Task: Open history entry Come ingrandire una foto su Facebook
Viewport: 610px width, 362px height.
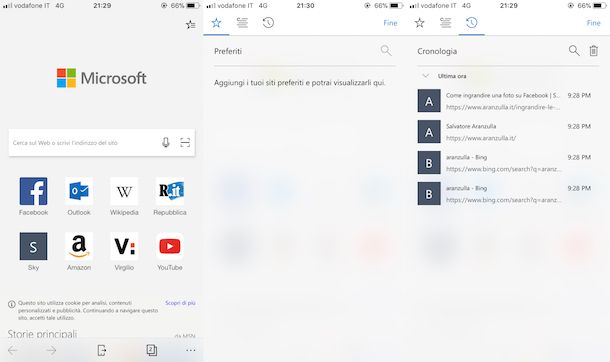Action: point(505,101)
